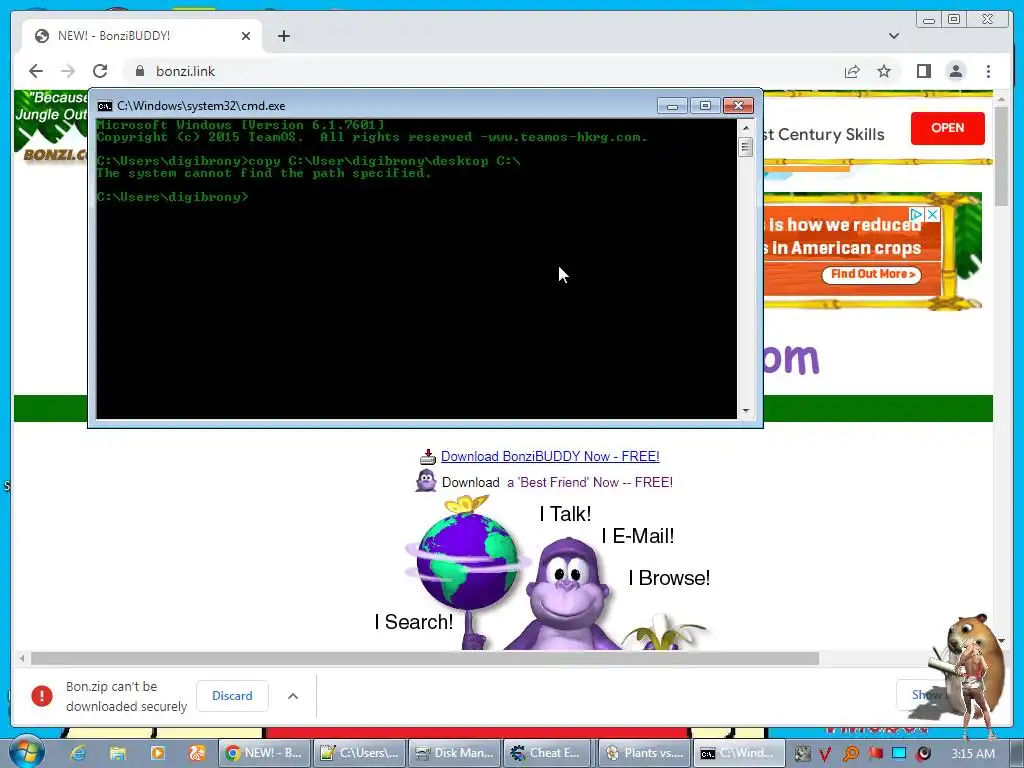The image size is (1024, 768).
Task: Click the AdChoices triangle icon
Action: pyautogui.click(x=917, y=214)
